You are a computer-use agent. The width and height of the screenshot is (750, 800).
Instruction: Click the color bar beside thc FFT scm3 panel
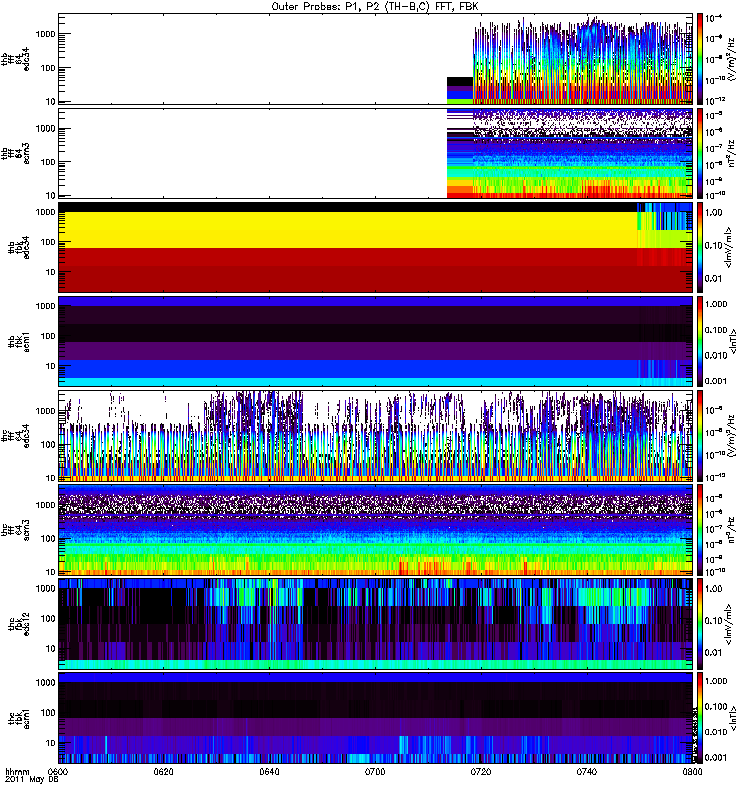[702, 529]
